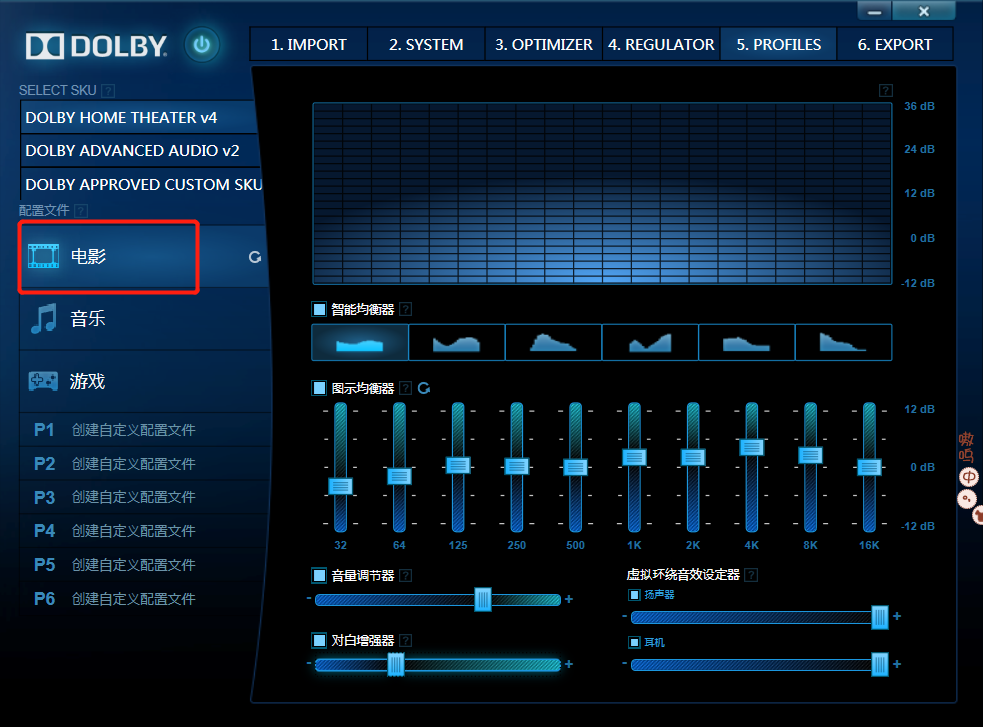Image resolution: width=983 pixels, height=727 pixels.
Task: Increase 对白增强器 with plus sign
Action: 569,664
